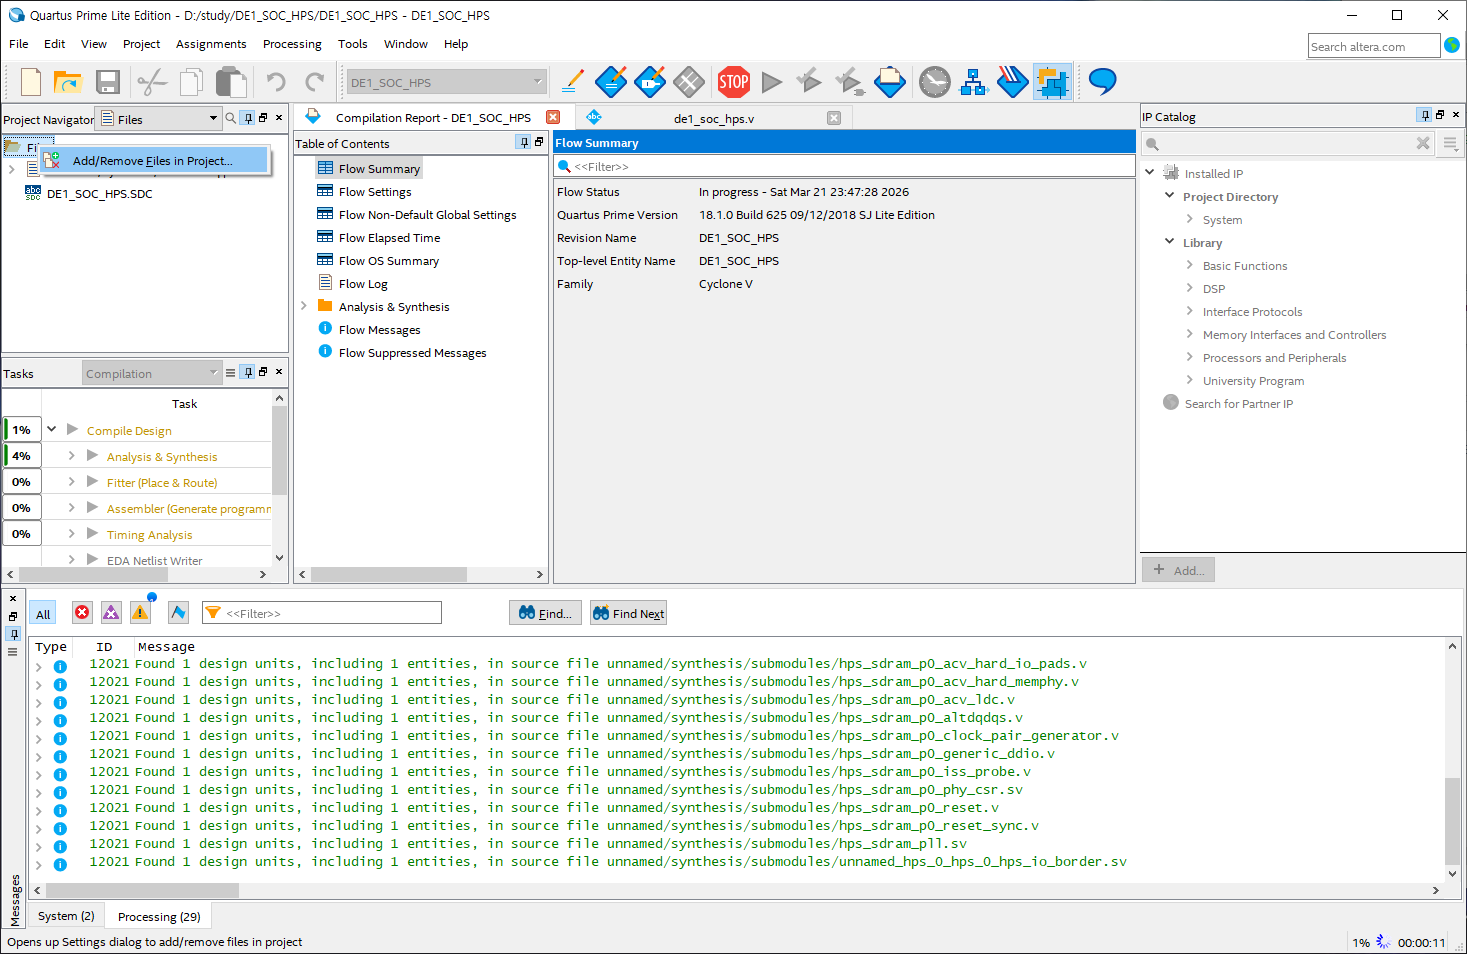The height and width of the screenshot is (954, 1467).
Task: Click the Search altera.com field
Action: click(1374, 46)
